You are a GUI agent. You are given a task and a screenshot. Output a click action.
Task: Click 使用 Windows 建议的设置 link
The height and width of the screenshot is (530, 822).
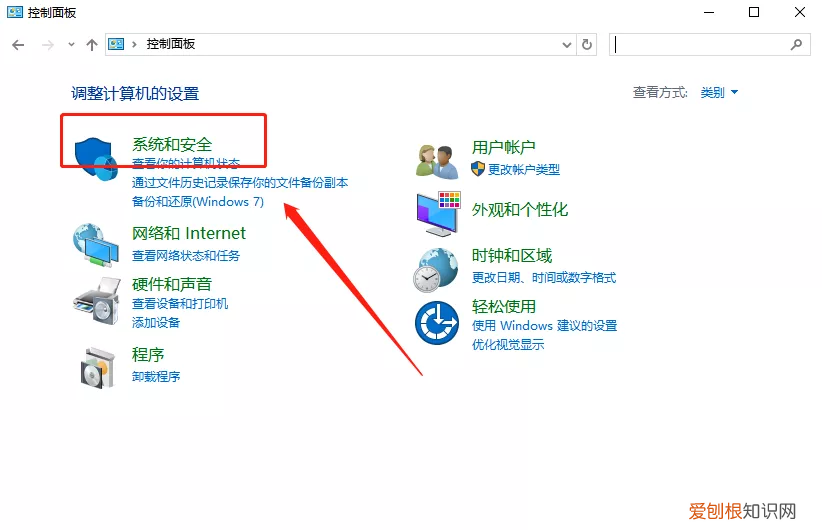544,326
